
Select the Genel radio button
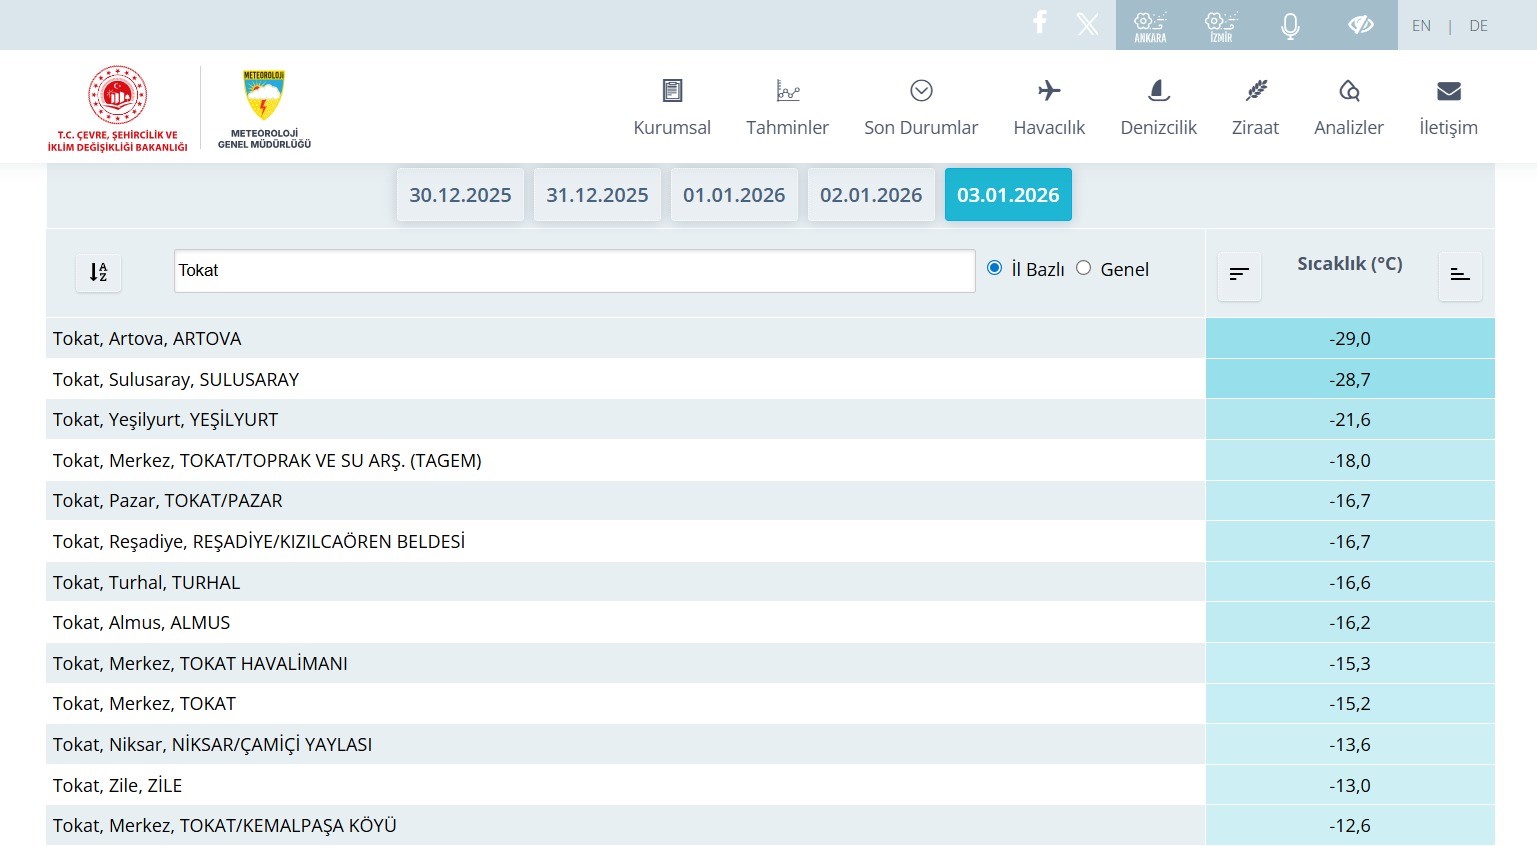click(x=1083, y=268)
